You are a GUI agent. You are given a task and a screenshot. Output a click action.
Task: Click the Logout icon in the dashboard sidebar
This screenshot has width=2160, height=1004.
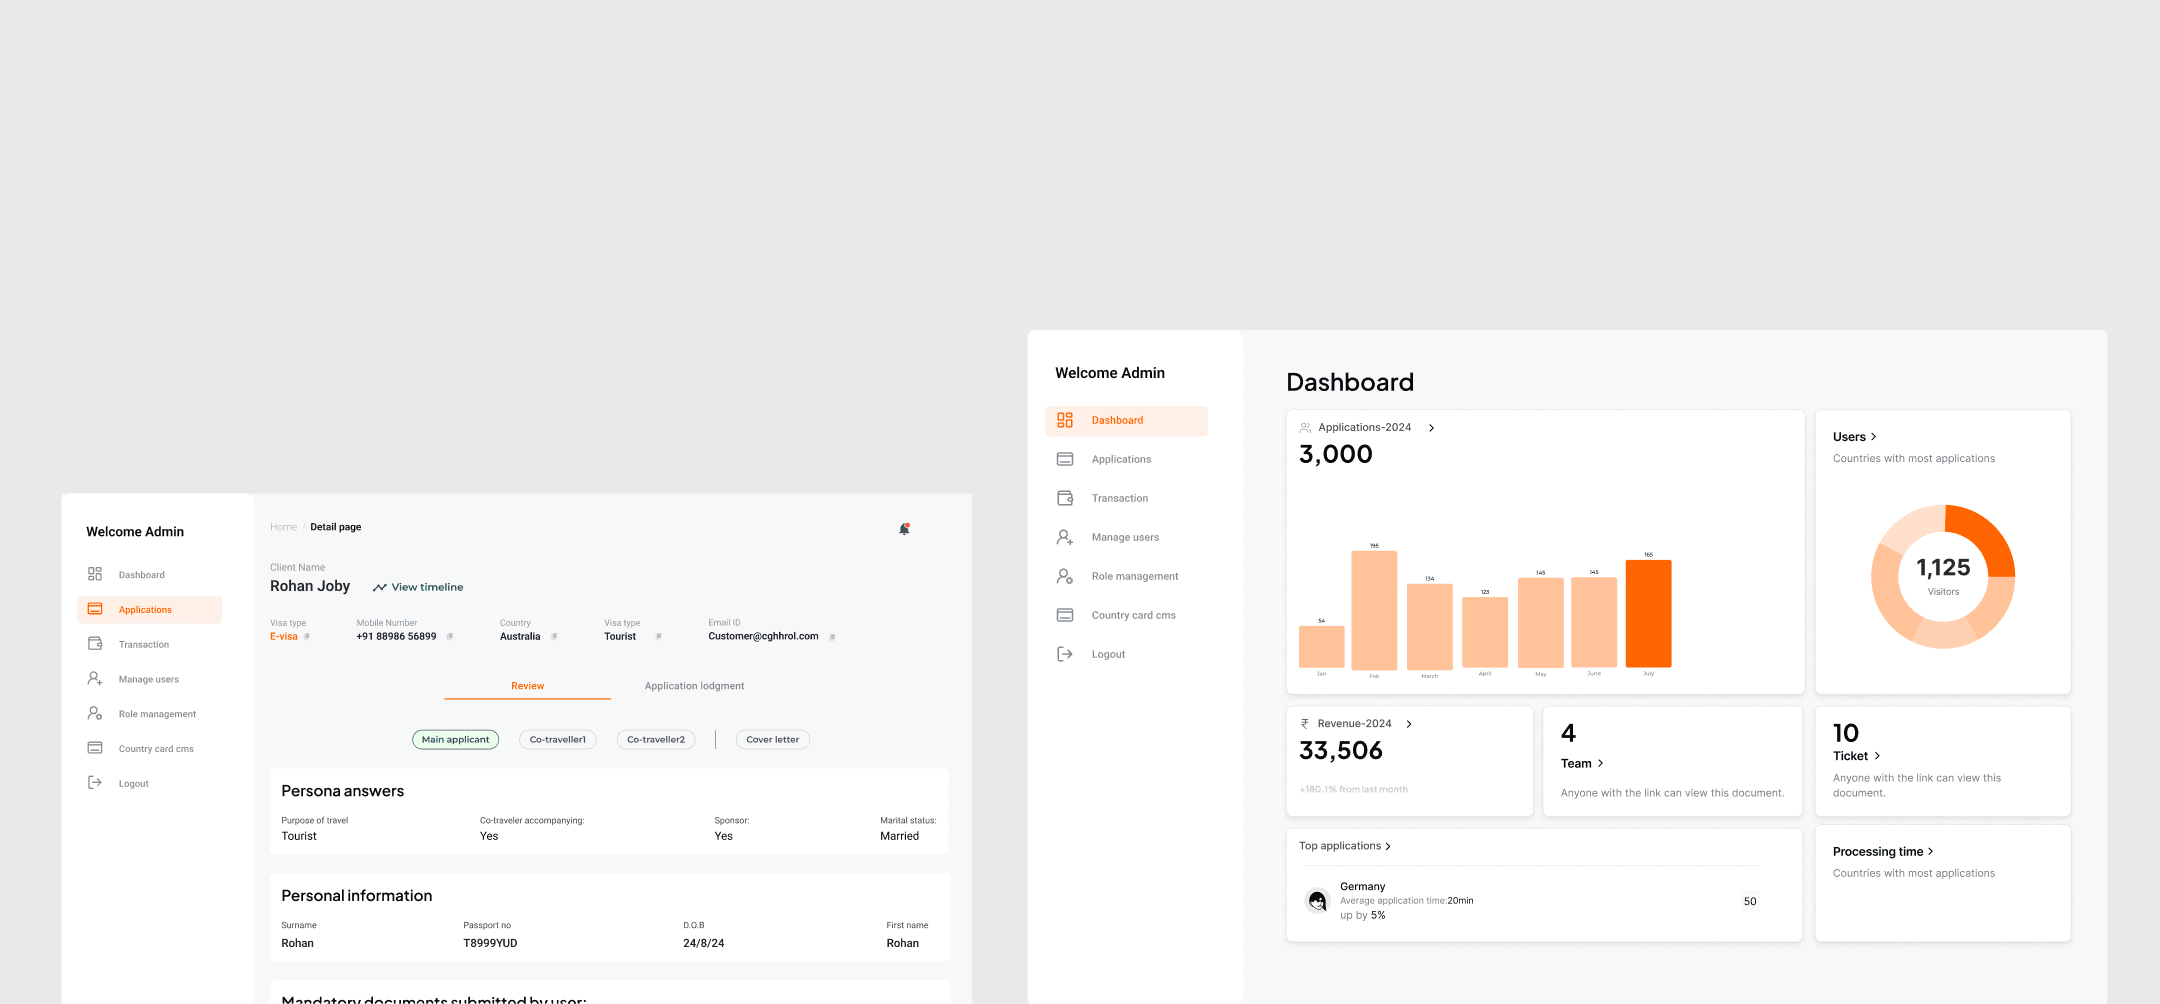(x=1065, y=653)
